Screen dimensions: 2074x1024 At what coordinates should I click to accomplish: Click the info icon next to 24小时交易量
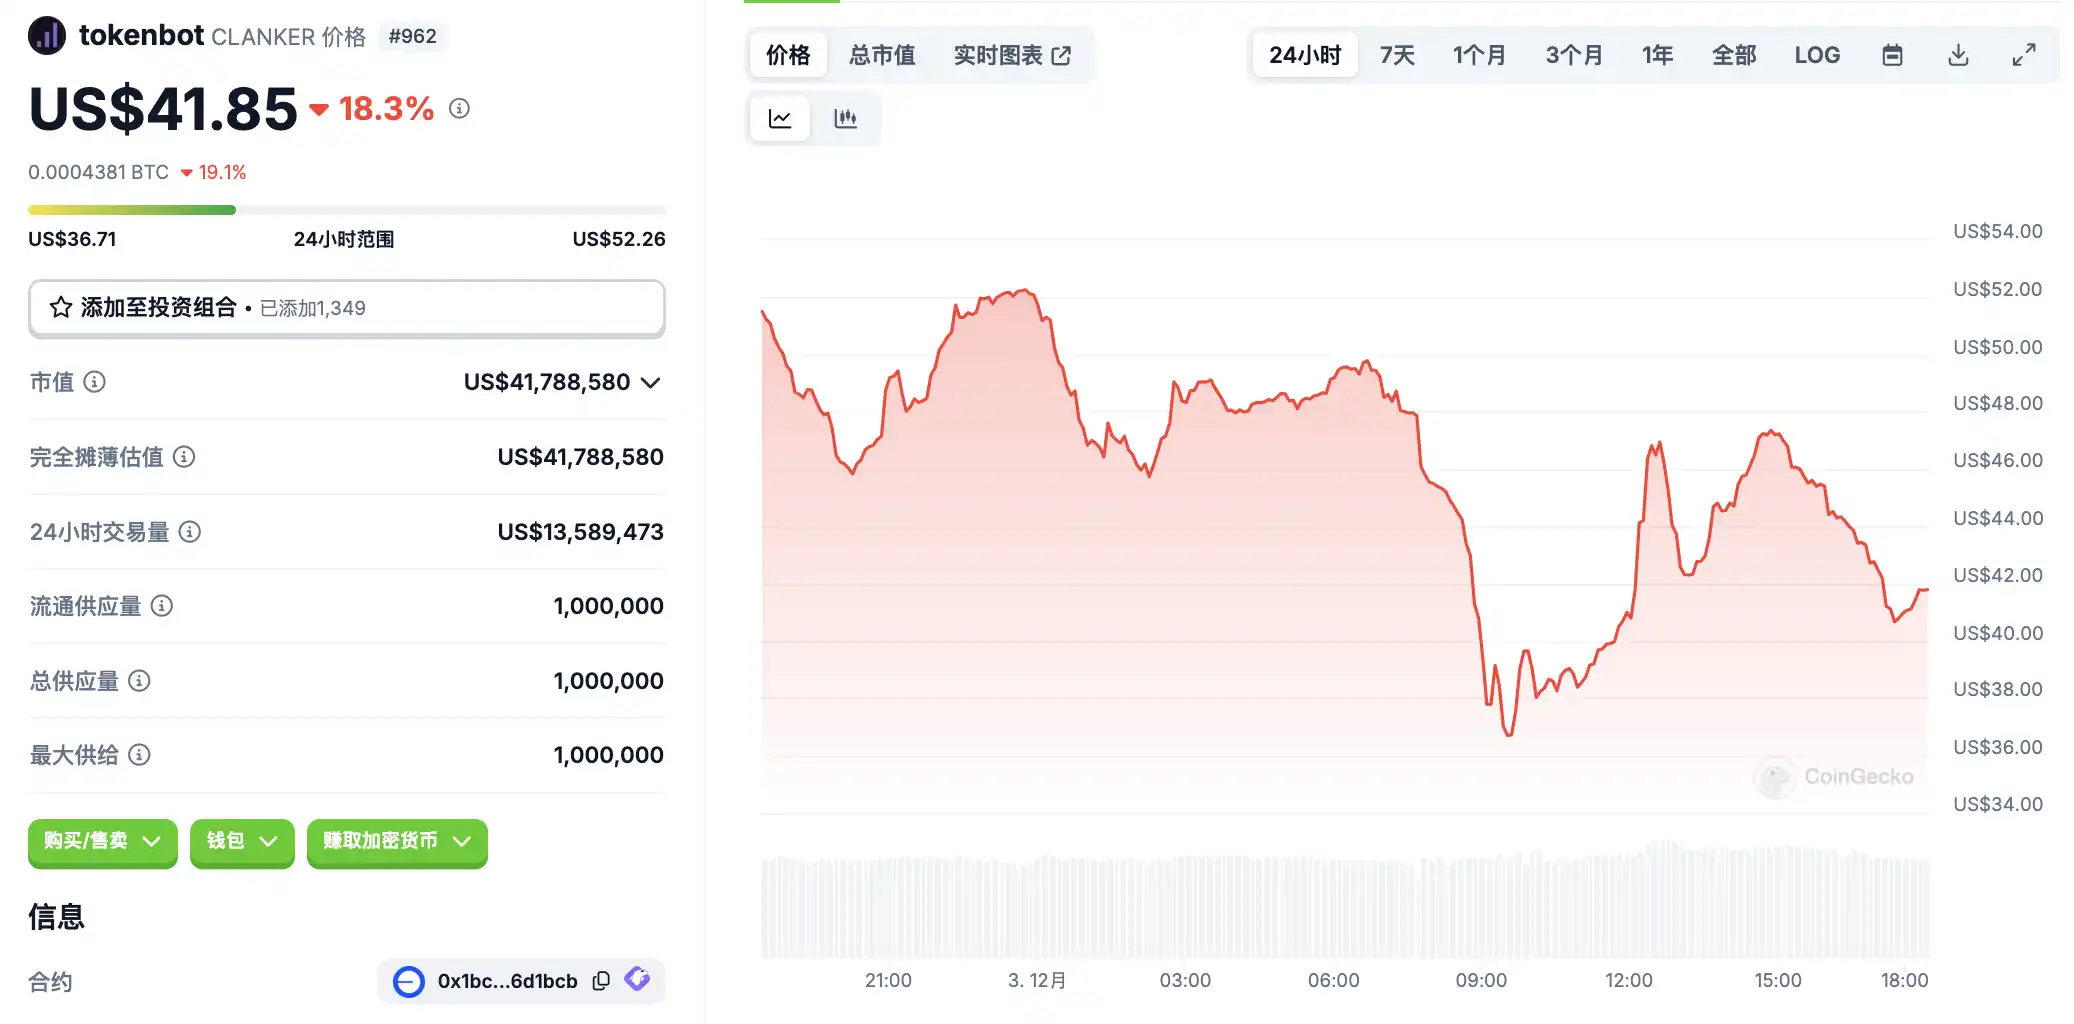[190, 532]
